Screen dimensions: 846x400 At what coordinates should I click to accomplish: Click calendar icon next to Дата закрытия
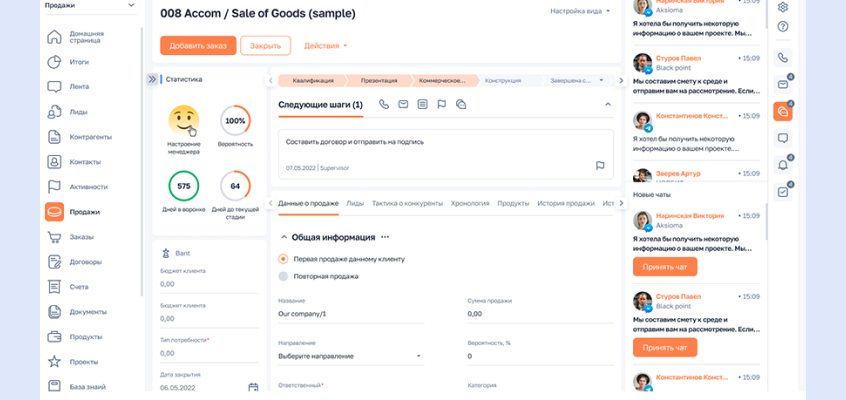pyautogui.click(x=253, y=387)
